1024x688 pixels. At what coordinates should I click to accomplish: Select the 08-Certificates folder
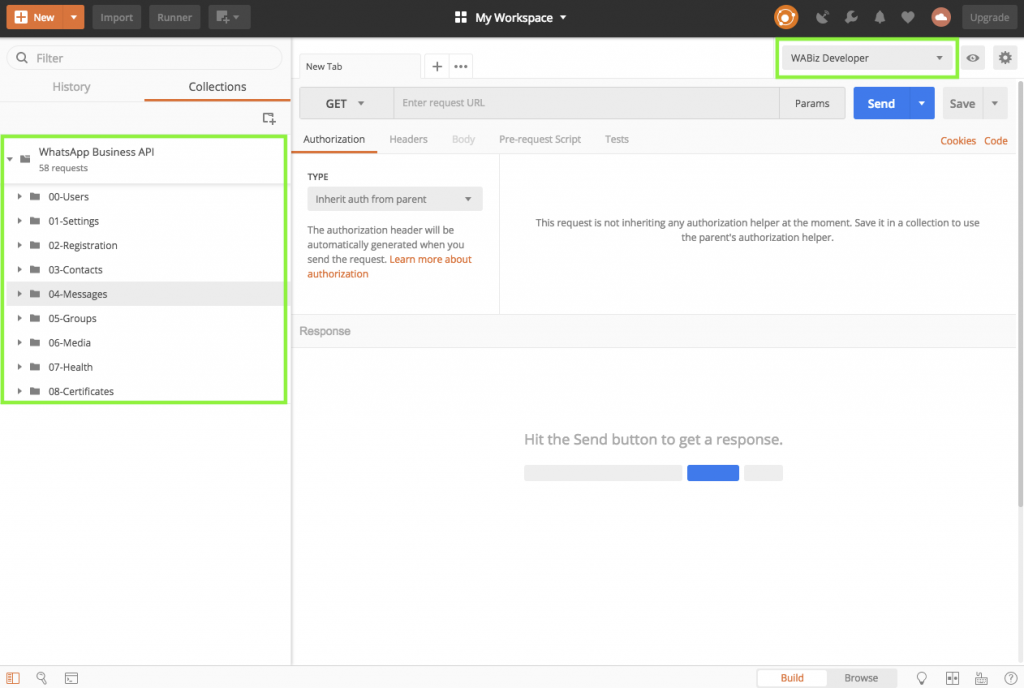[145, 391]
